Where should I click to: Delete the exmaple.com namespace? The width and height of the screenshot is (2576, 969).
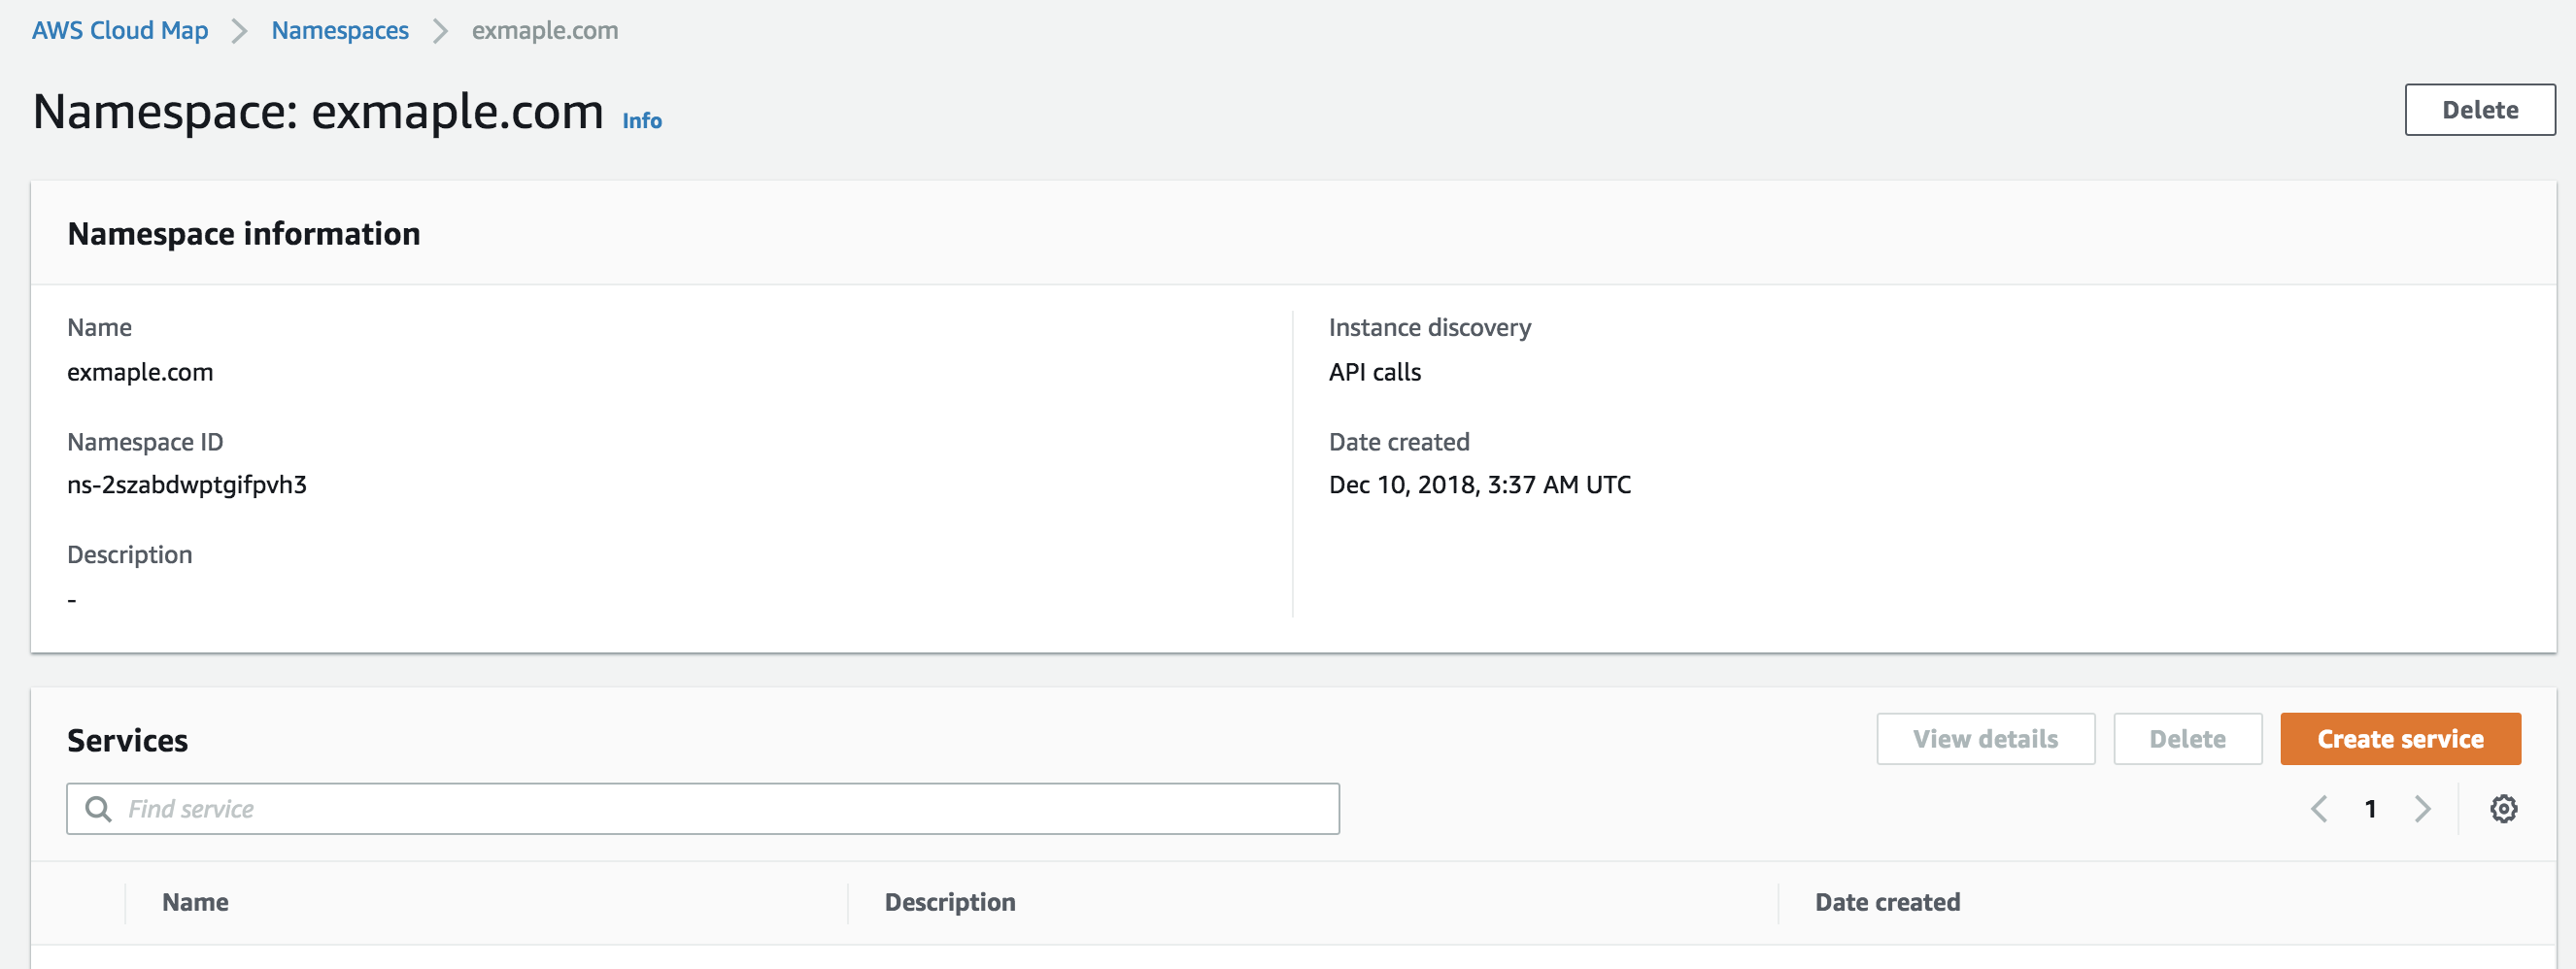(2480, 109)
